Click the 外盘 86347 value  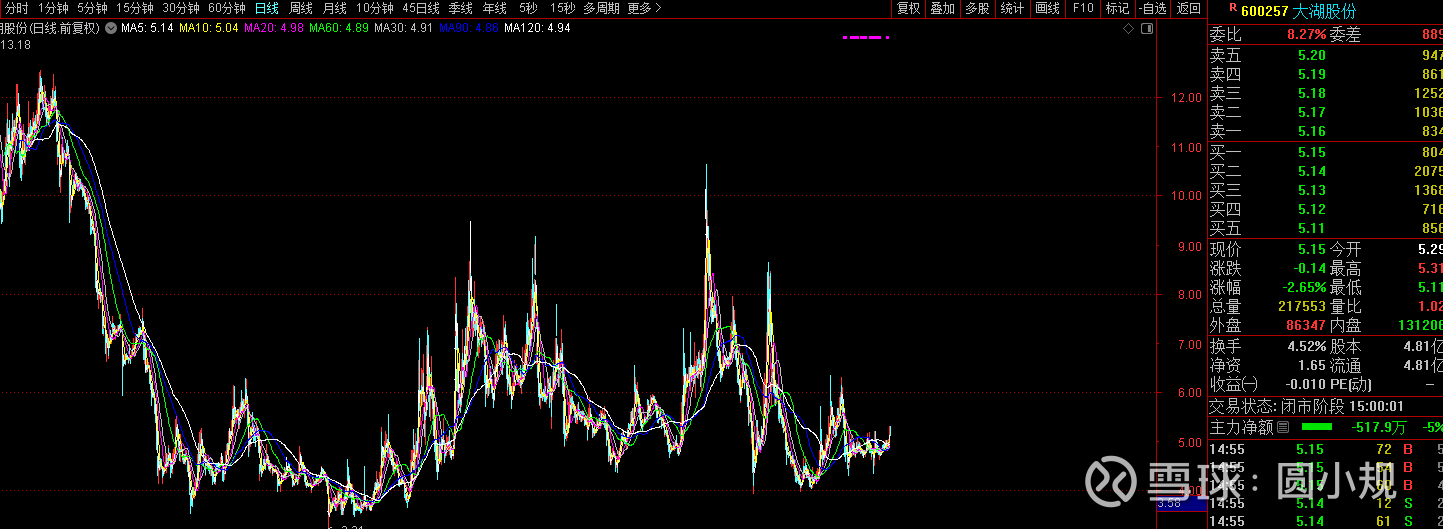[1306, 325]
